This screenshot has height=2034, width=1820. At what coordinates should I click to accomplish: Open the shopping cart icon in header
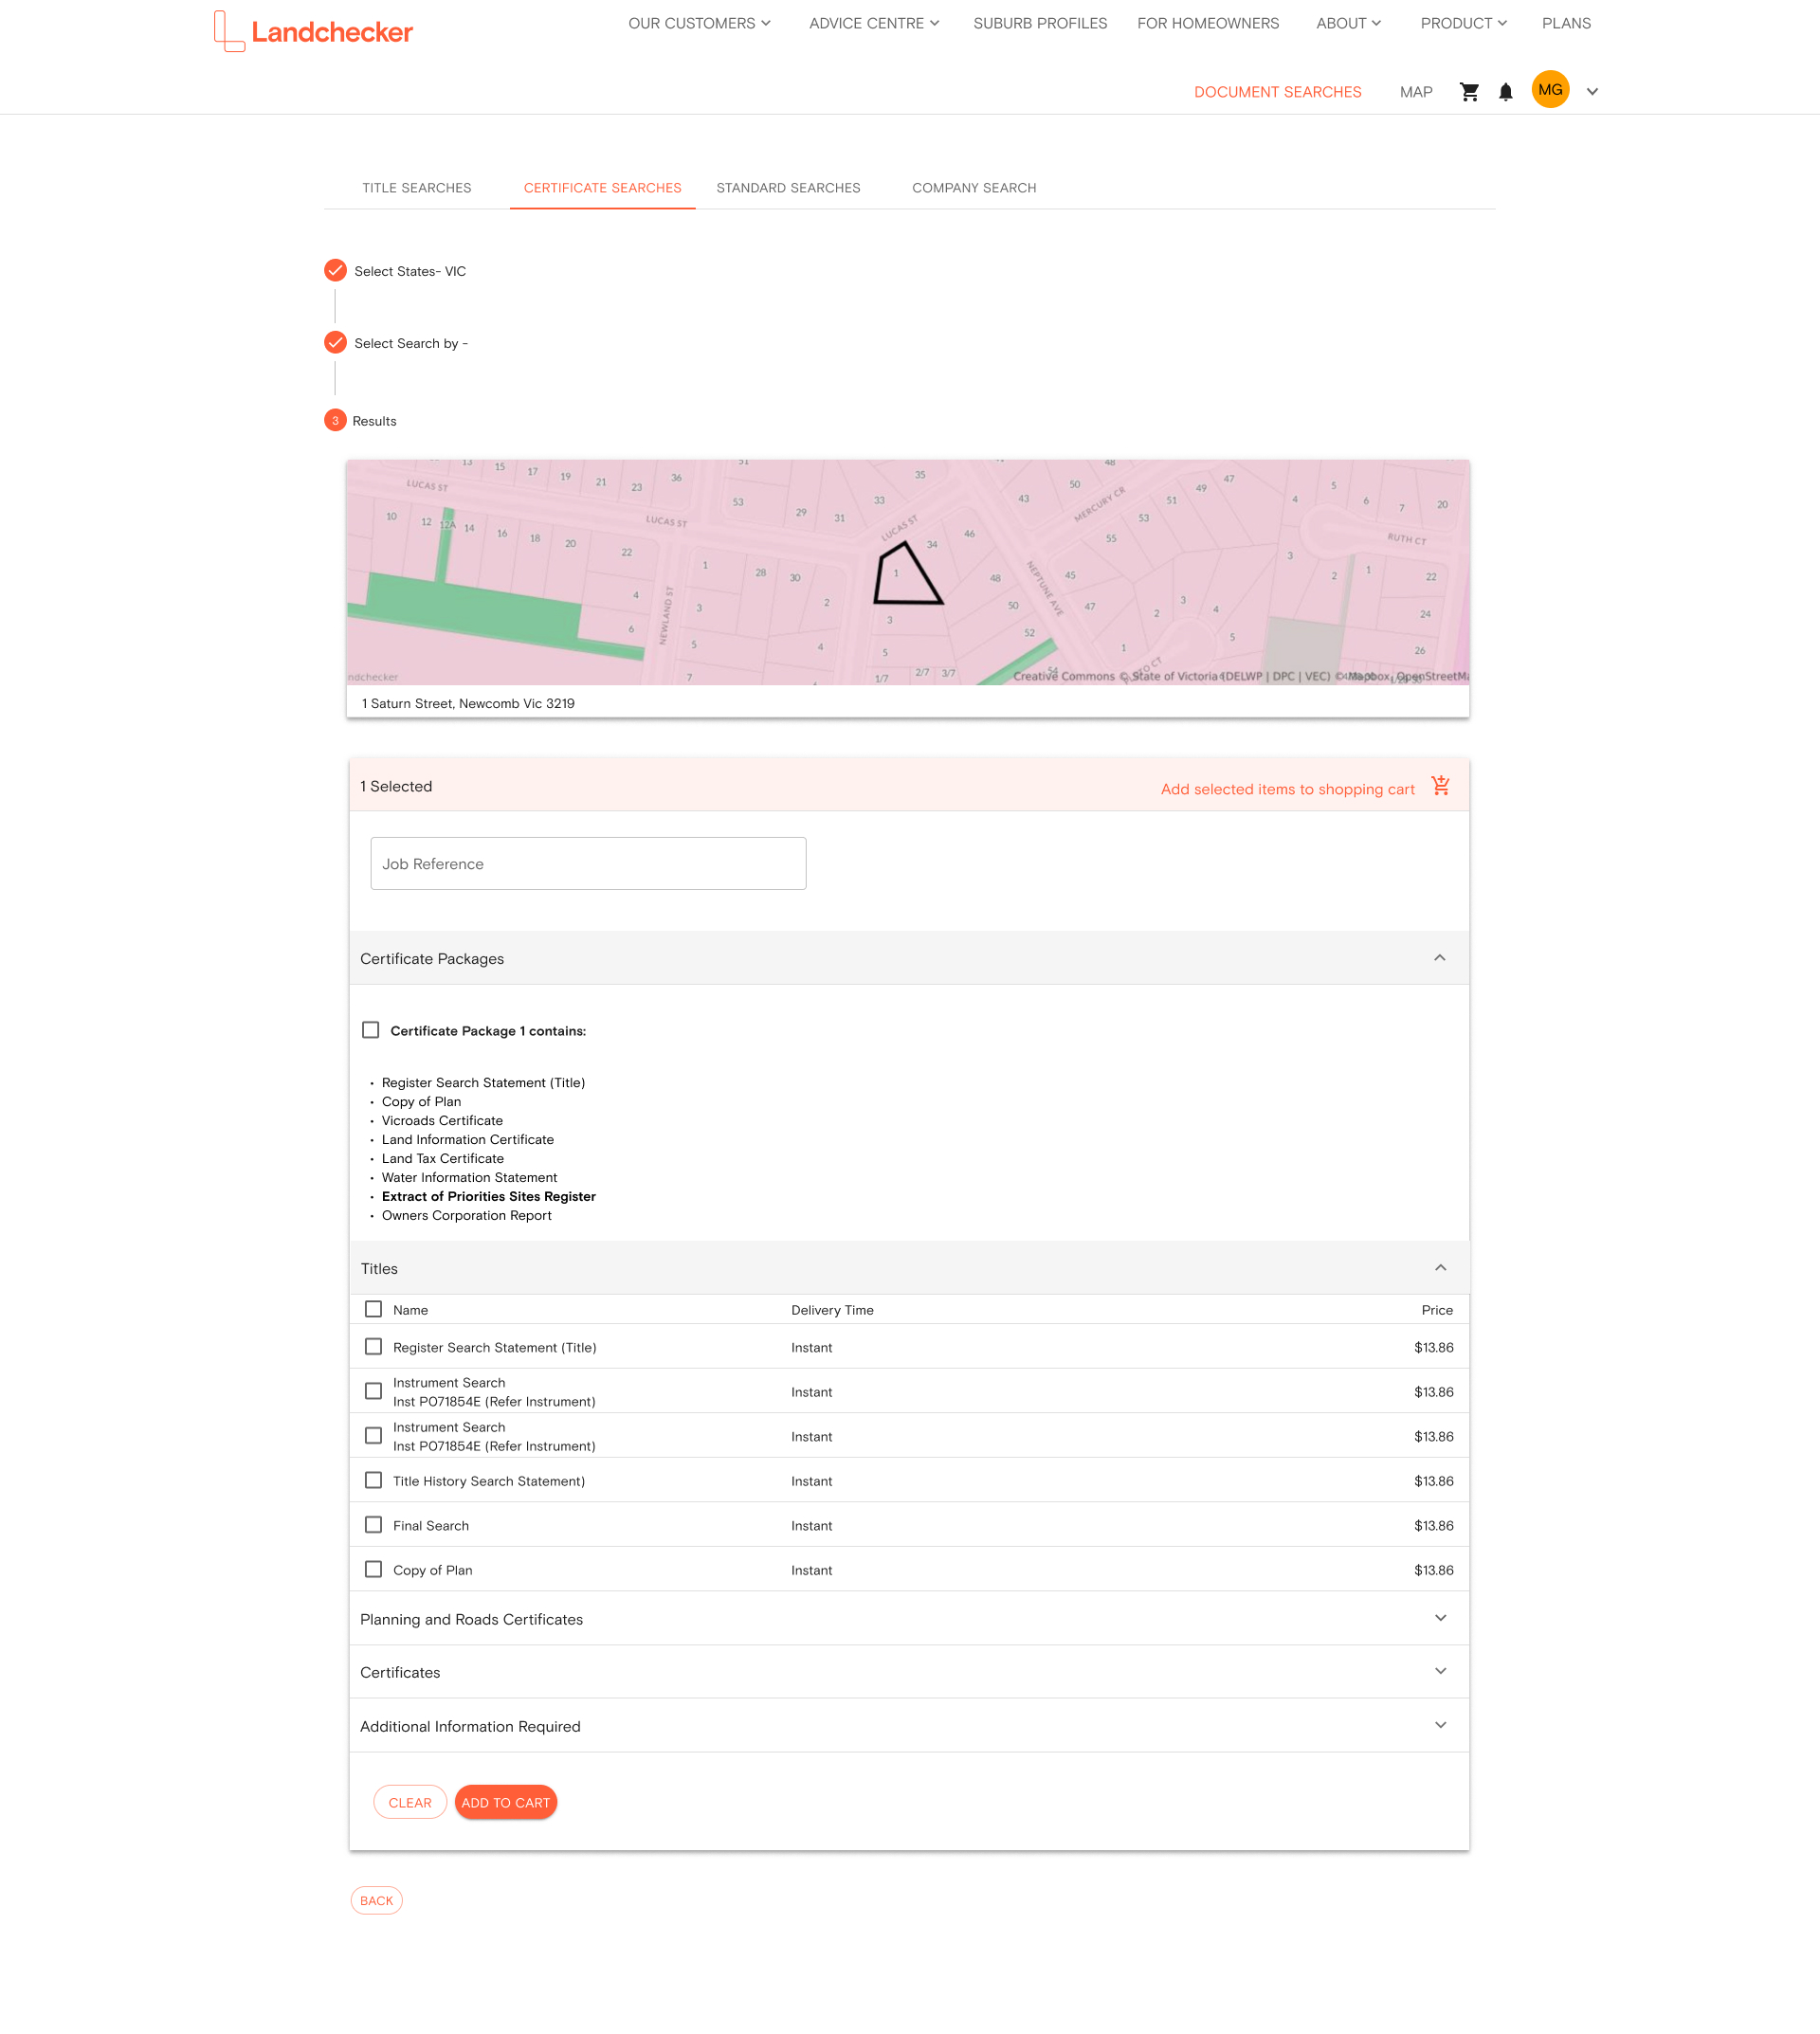(1469, 92)
